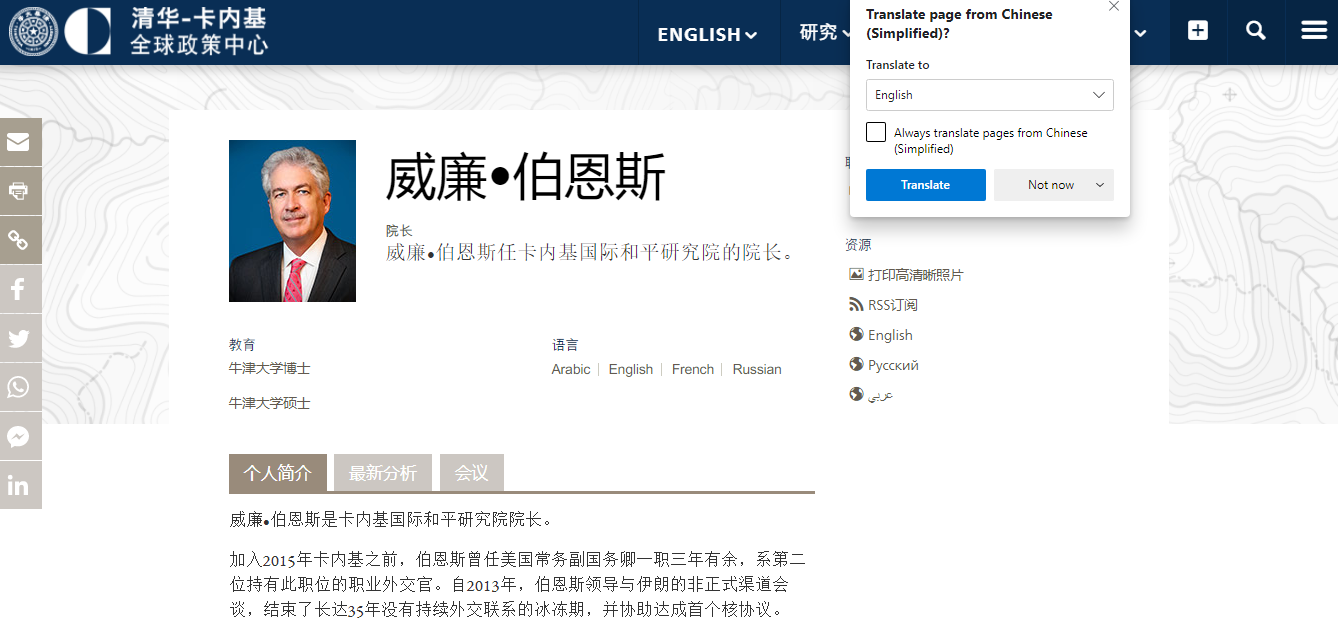This screenshot has height=629, width=1338.
Task: Open site search magnifier icon
Action: (x=1256, y=30)
